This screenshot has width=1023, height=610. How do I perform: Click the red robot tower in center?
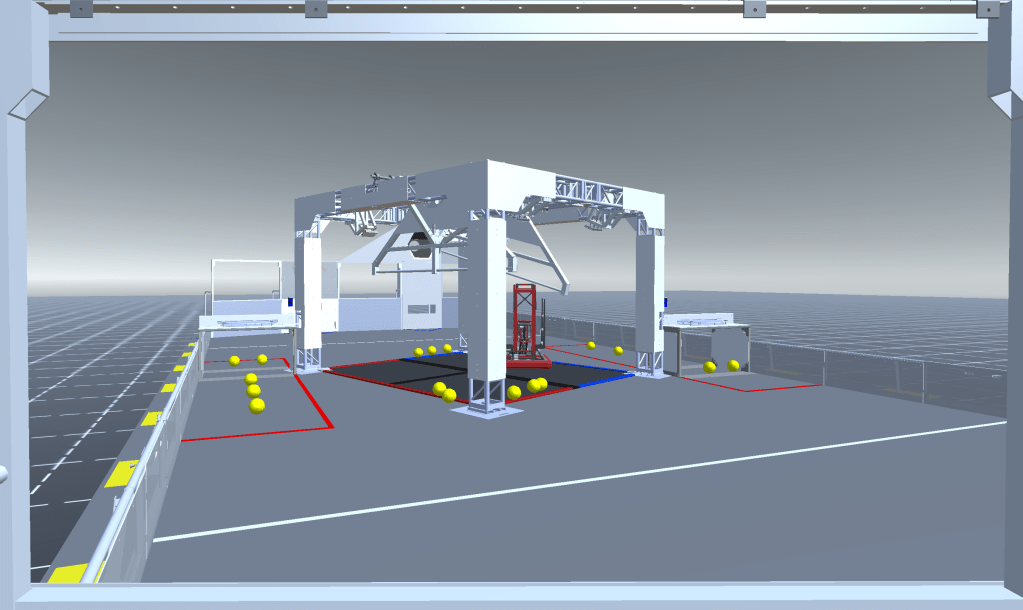pos(525,320)
